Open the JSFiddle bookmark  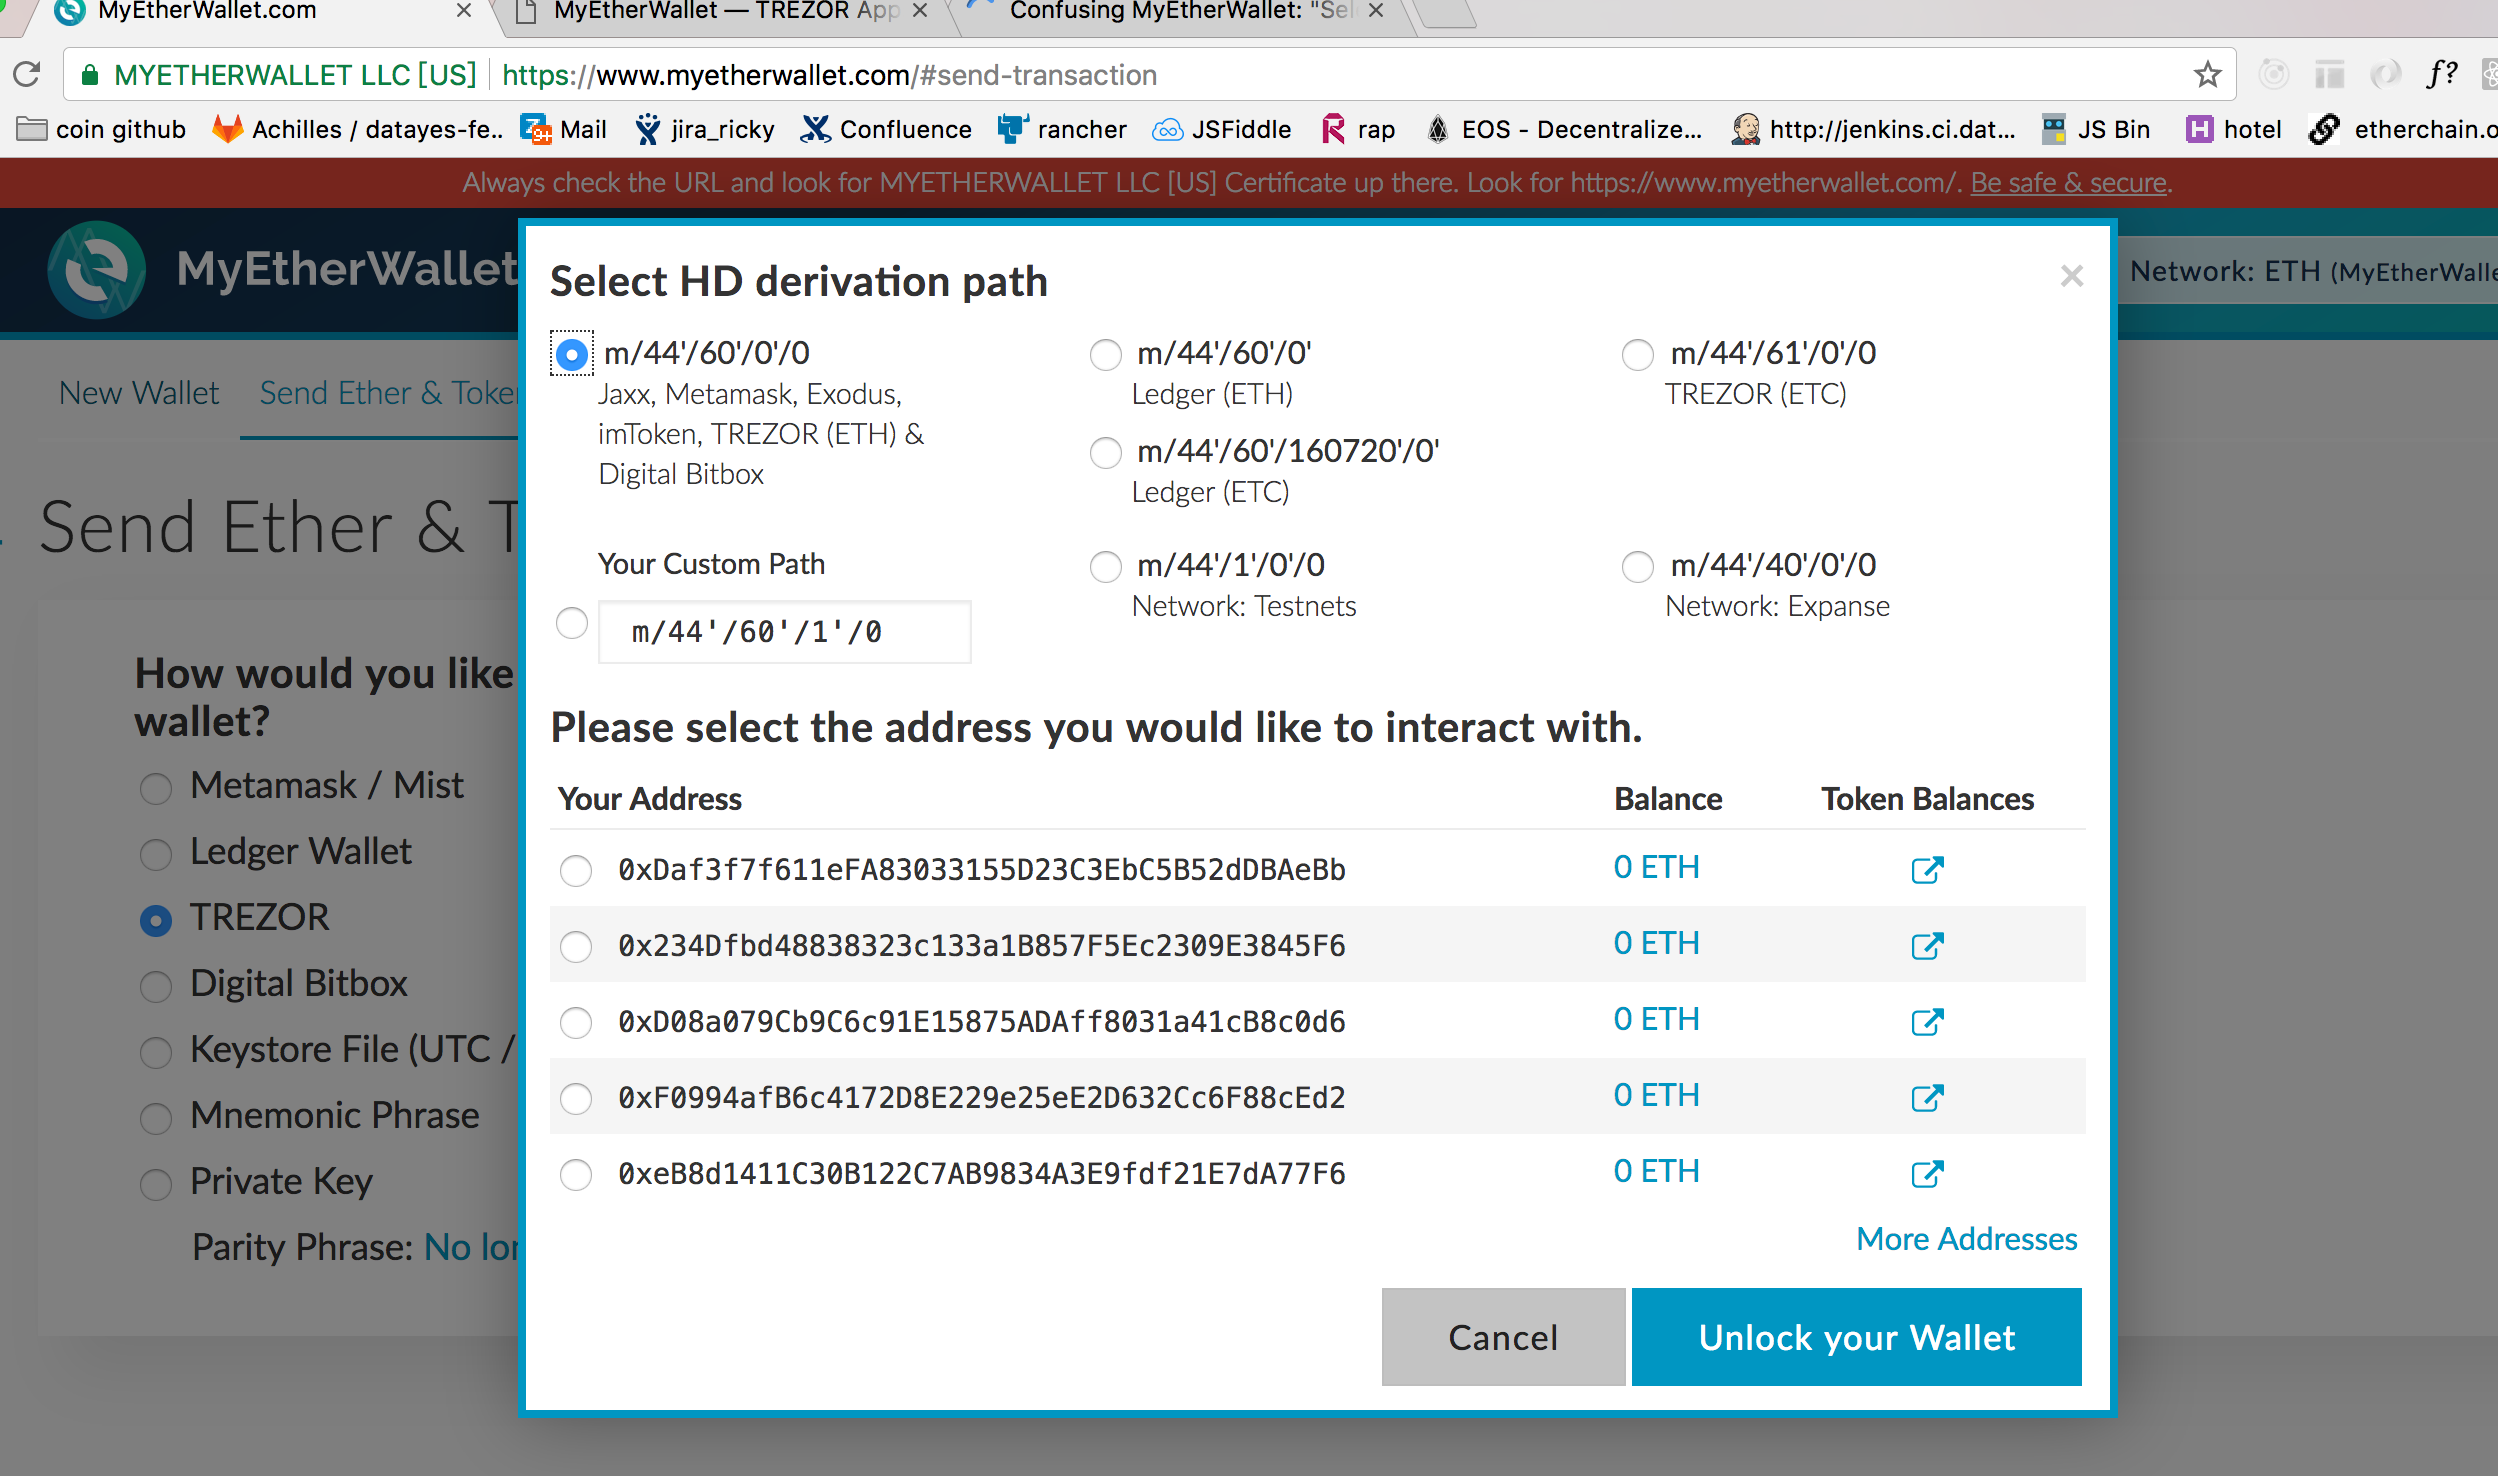click(x=1222, y=129)
